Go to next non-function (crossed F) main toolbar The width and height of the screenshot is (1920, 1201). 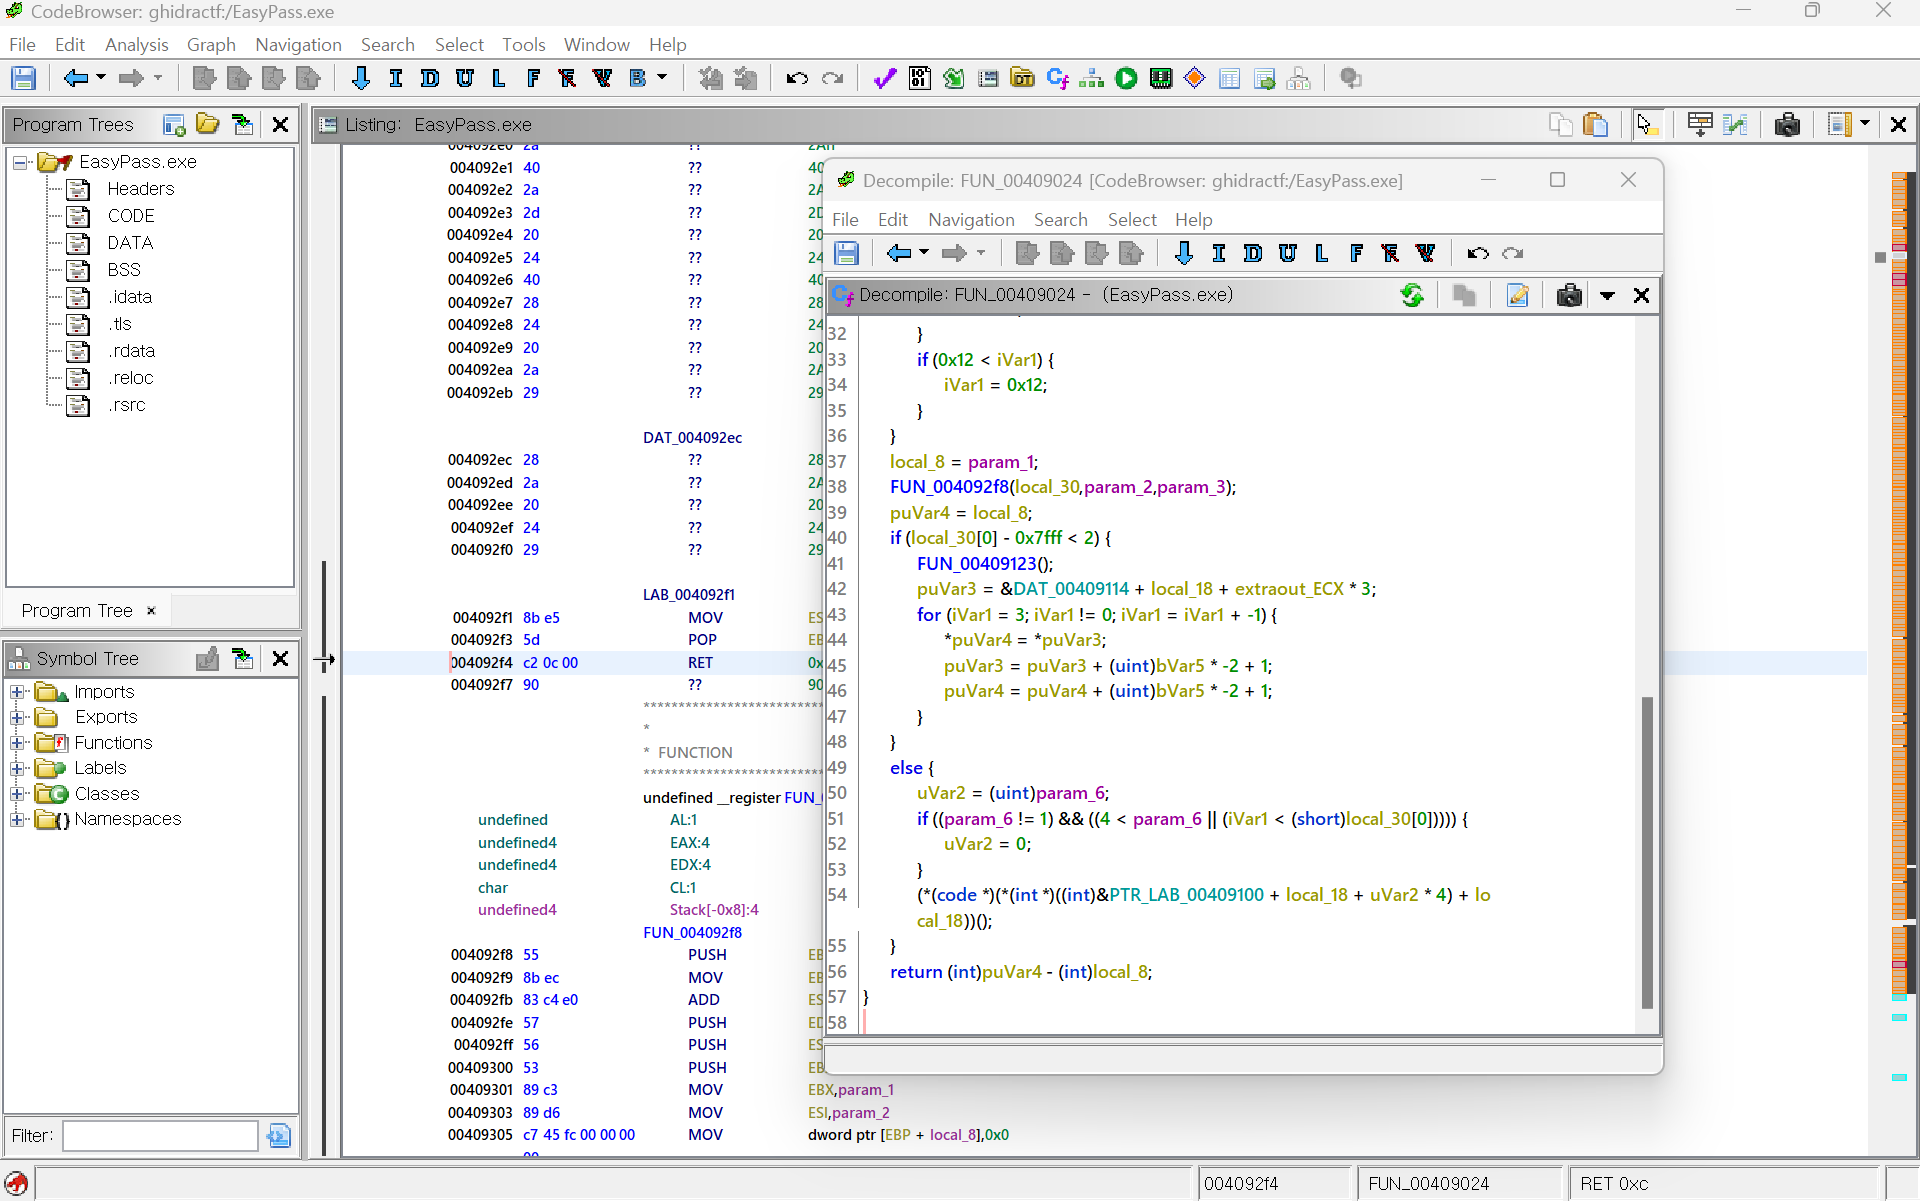pyautogui.click(x=567, y=78)
